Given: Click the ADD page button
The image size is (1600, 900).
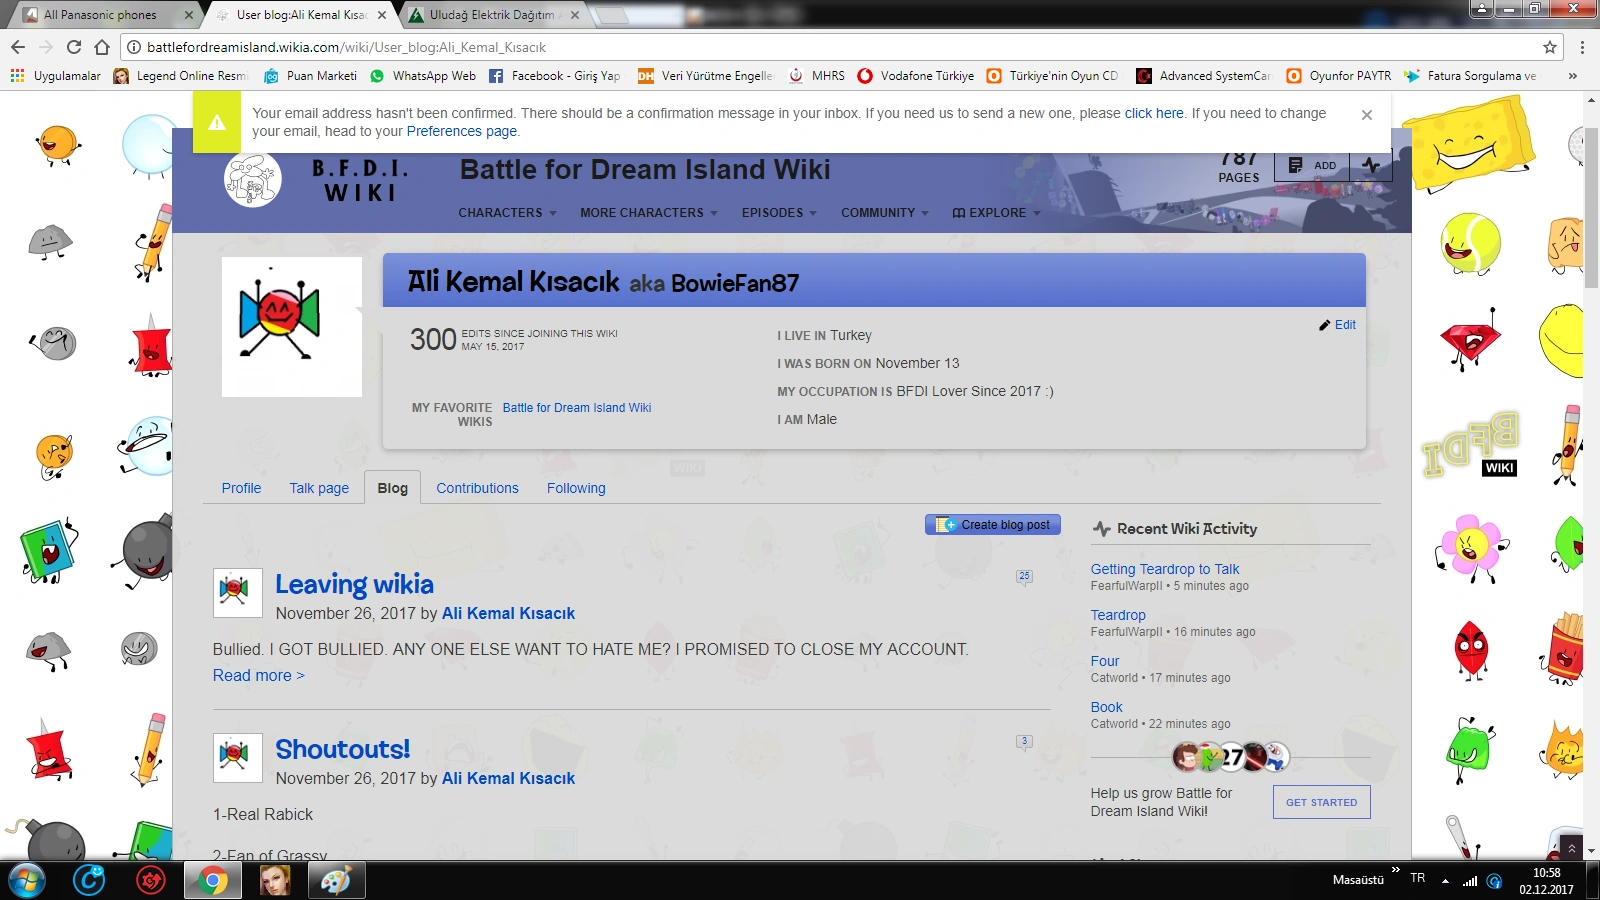Looking at the screenshot, I should 1312,166.
